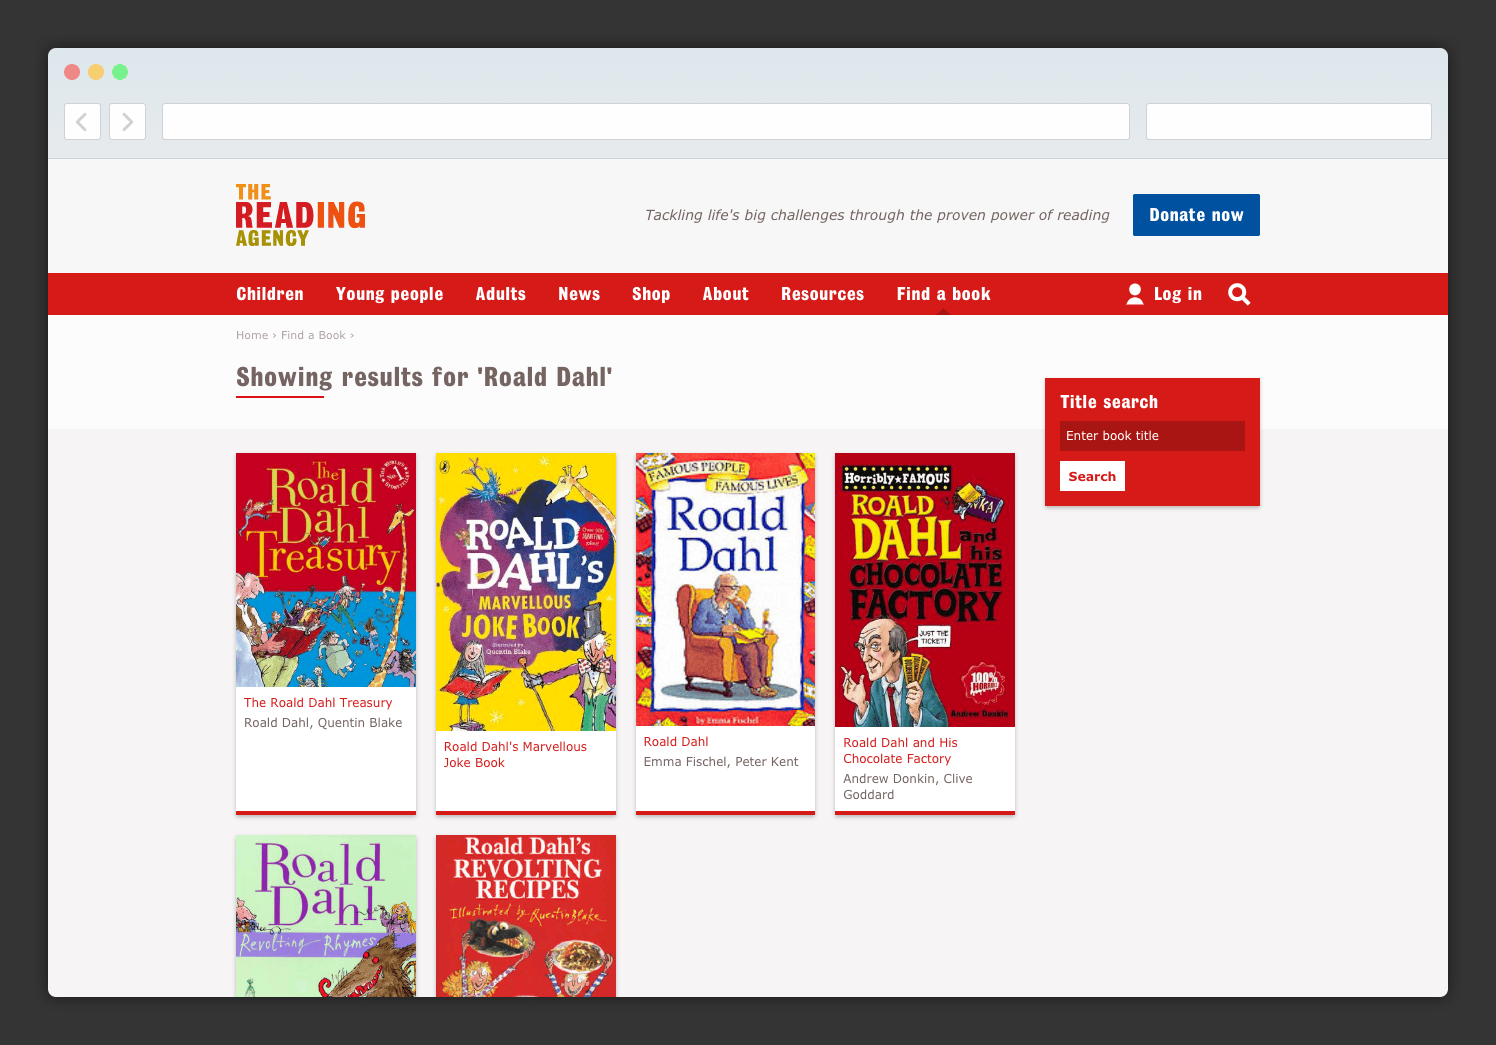1496x1045 pixels.
Task: Click the user profile Log in icon
Action: (x=1135, y=294)
